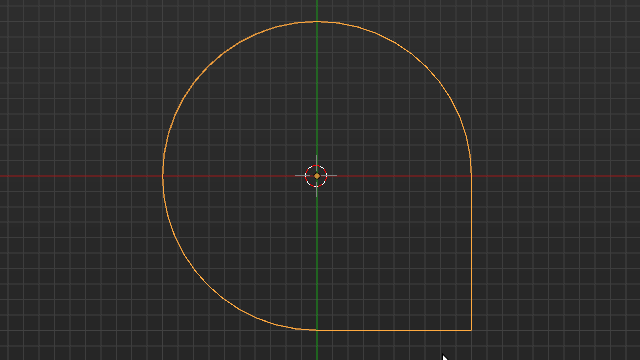The width and height of the screenshot is (640, 360).
Task: Click the orange origin dot inside the cursor
Action: tap(317, 176)
